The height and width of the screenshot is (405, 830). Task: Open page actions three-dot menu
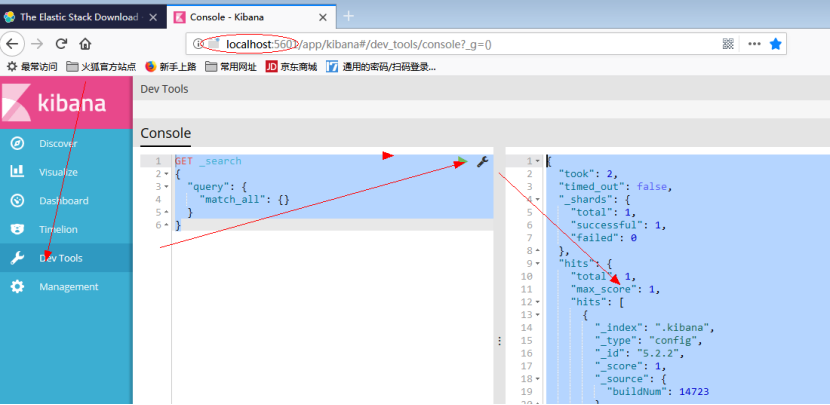[754, 44]
